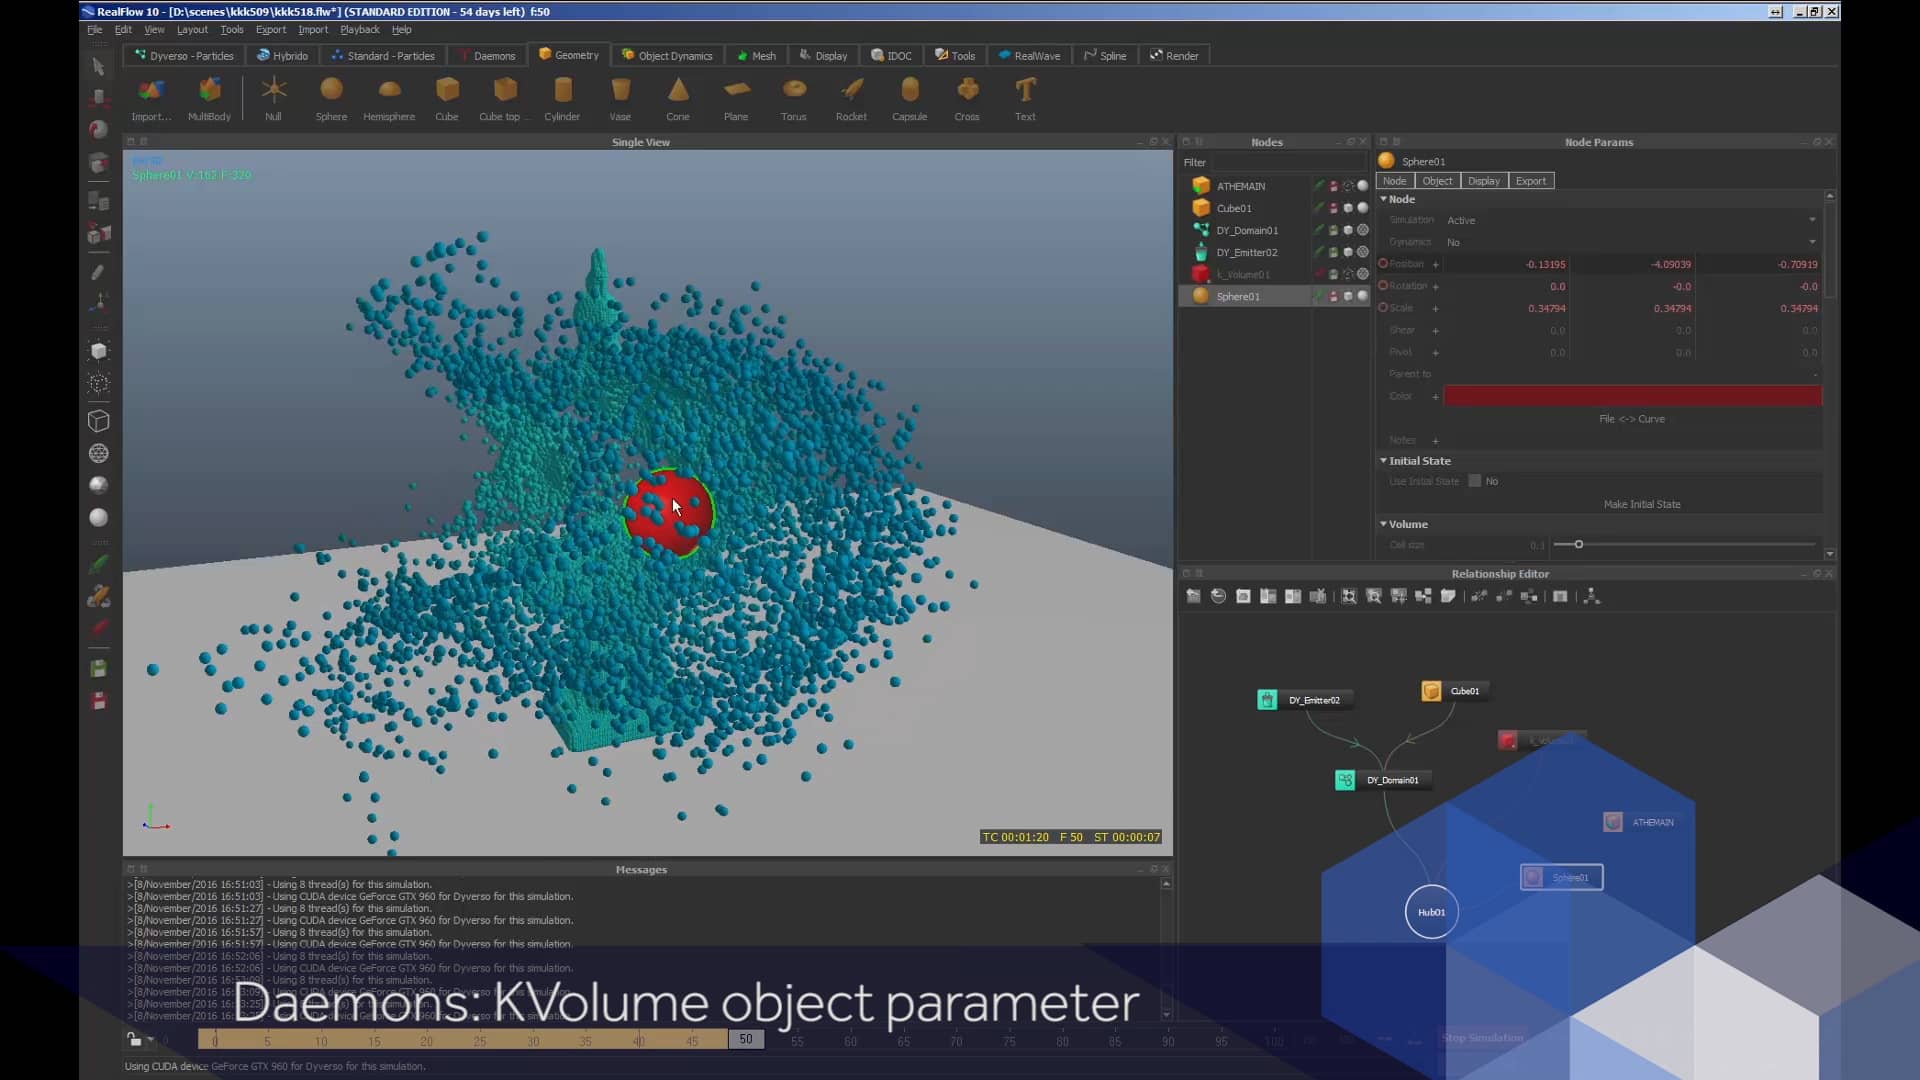This screenshot has height=1080, width=1920.
Task: Select the Cube01 node in Relationship Editor
Action: (x=1455, y=691)
